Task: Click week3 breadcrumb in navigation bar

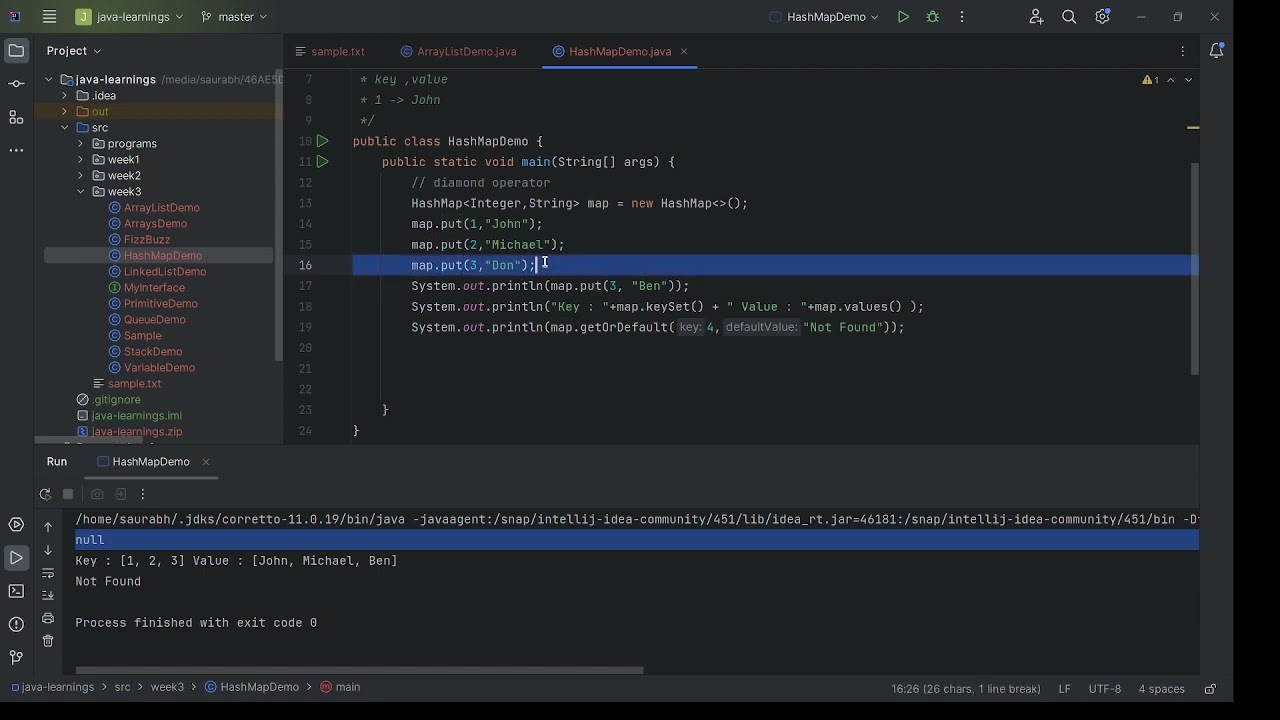Action: coord(167,688)
